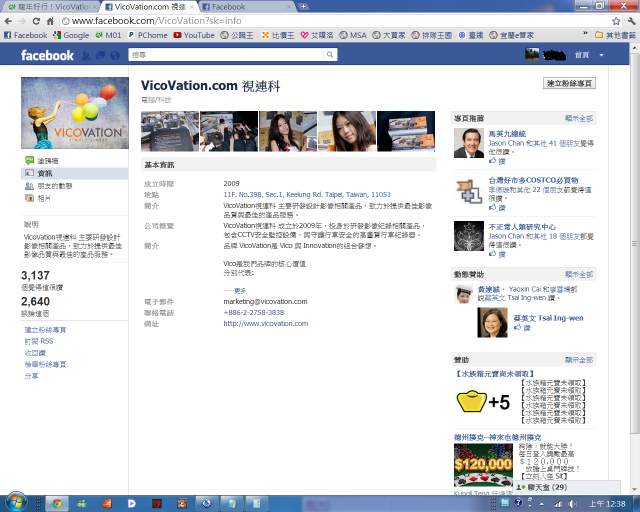Open the Google bookmark
Image resolution: width=640 pixels, height=512 pixels.
[71, 35]
